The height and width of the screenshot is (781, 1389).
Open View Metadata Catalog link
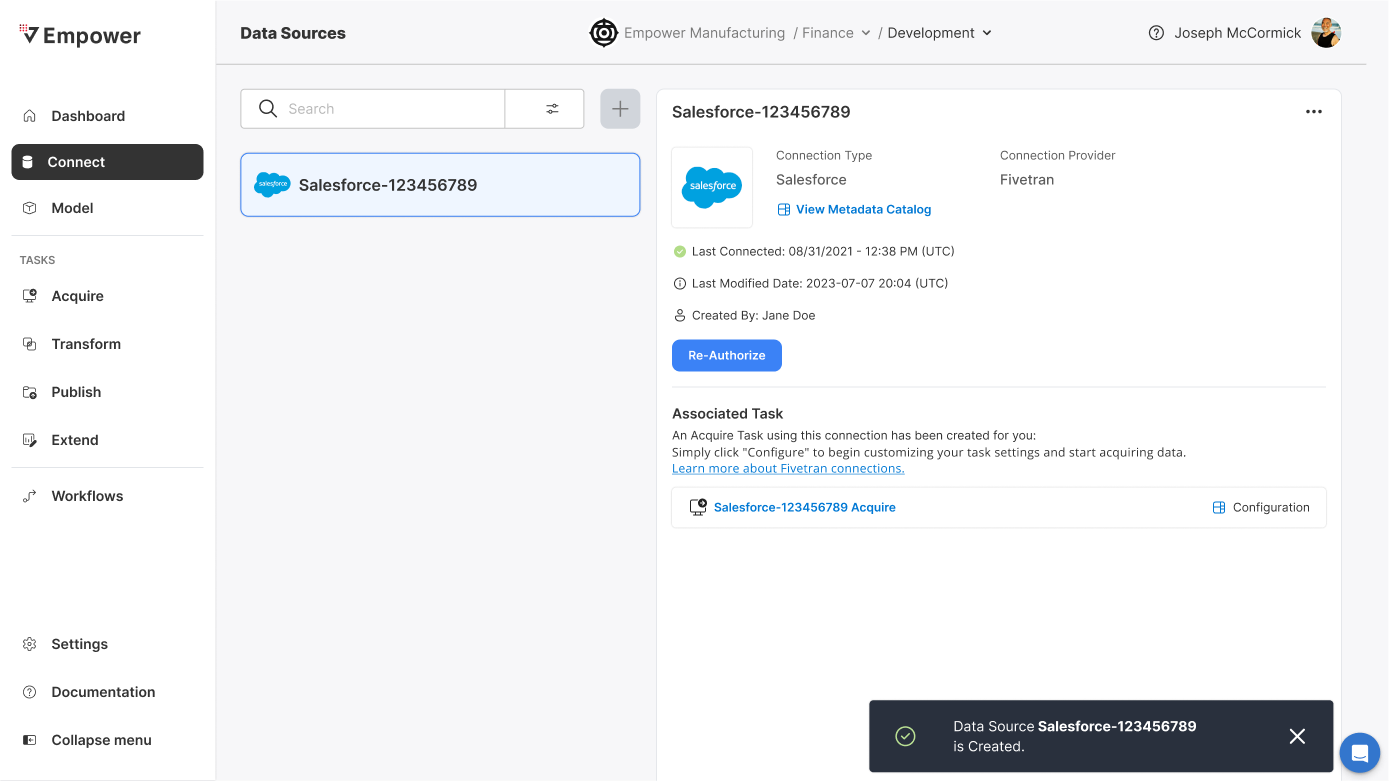(x=863, y=209)
